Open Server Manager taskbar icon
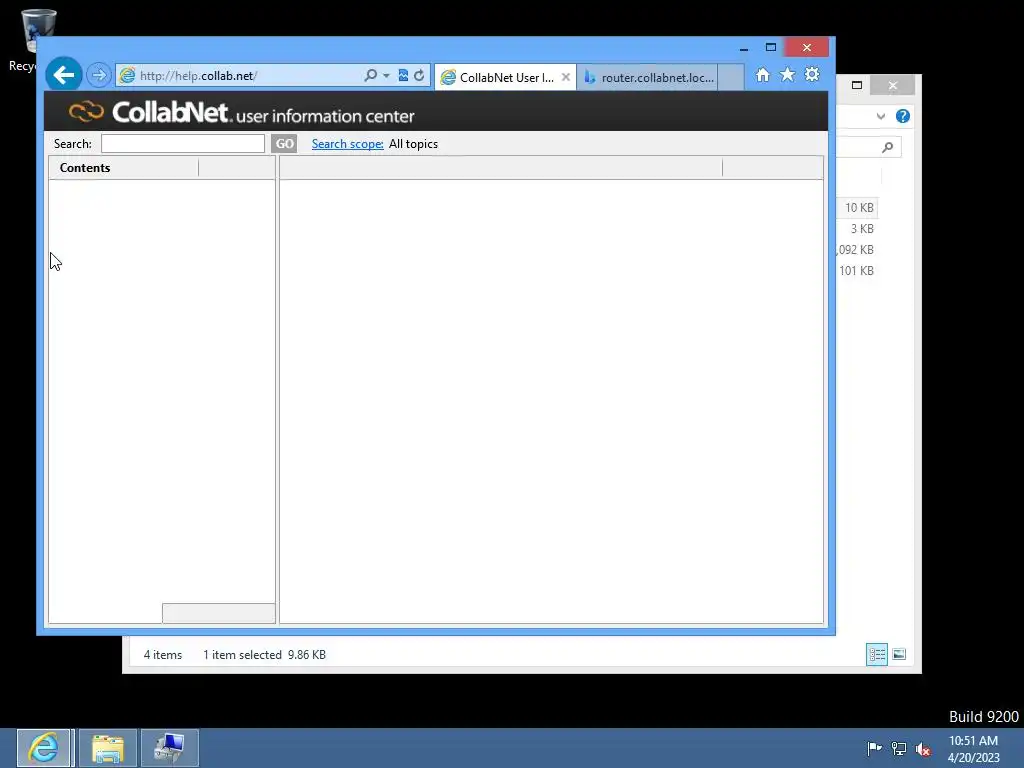Viewport: 1024px width, 768px height. coord(170,748)
